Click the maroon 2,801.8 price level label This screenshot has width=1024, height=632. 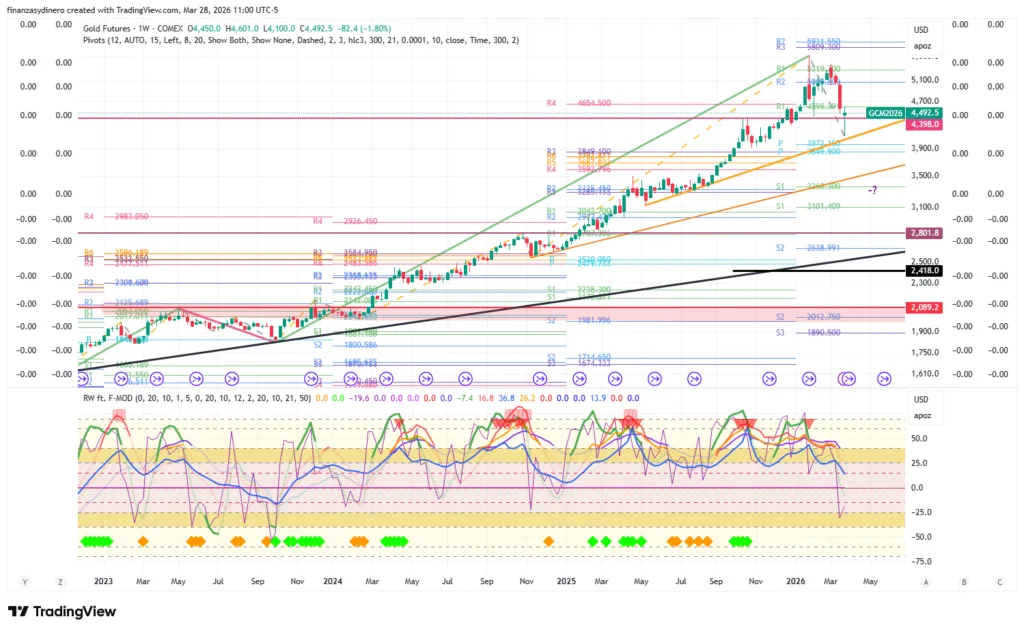point(920,233)
